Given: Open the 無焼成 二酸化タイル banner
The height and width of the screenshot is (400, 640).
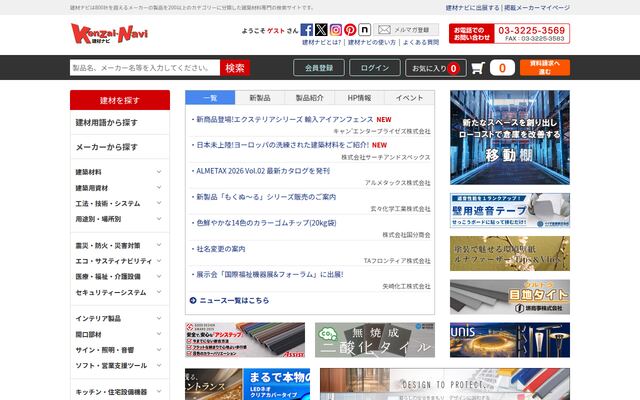Looking at the screenshot, I should tap(375, 340).
